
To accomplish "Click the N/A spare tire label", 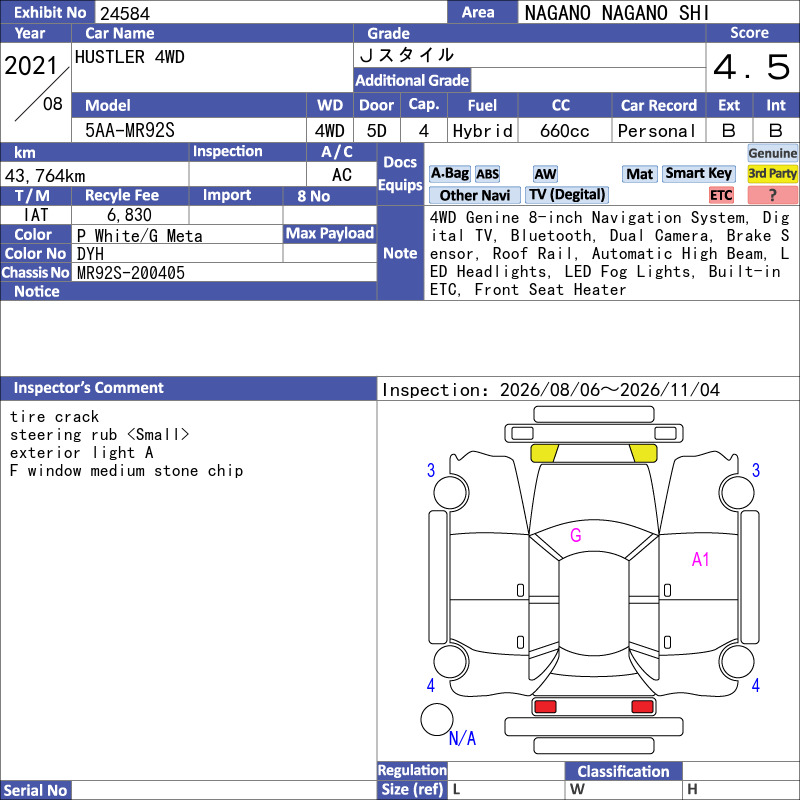I will pyautogui.click(x=462, y=738).
